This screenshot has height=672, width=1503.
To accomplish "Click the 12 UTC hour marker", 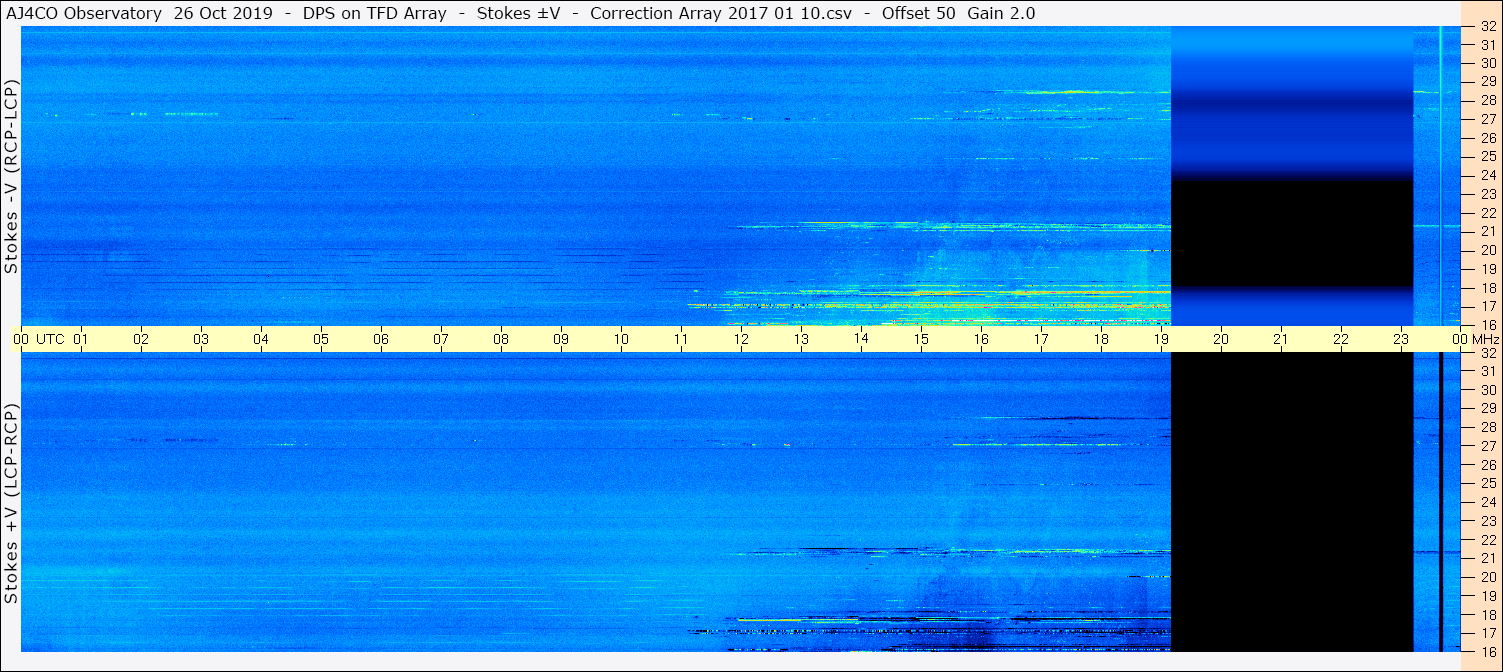I will (x=741, y=339).
